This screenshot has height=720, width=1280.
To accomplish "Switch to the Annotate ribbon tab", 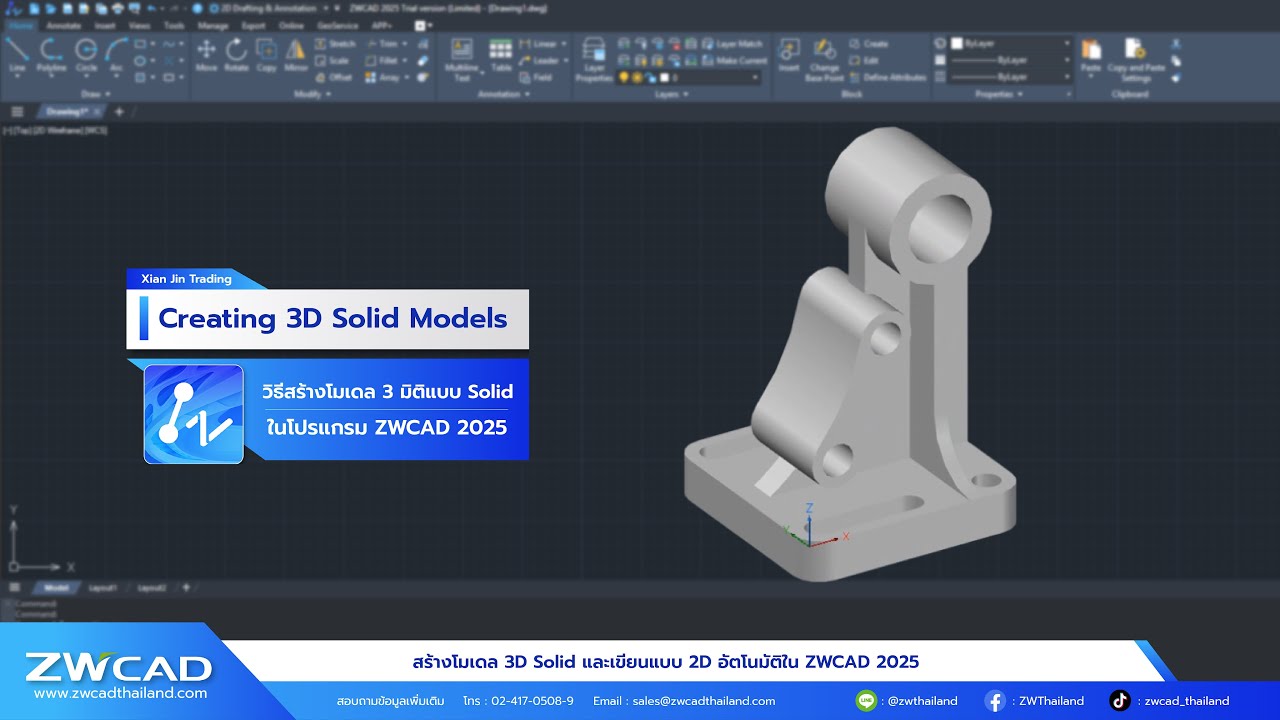I will coord(64,25).
